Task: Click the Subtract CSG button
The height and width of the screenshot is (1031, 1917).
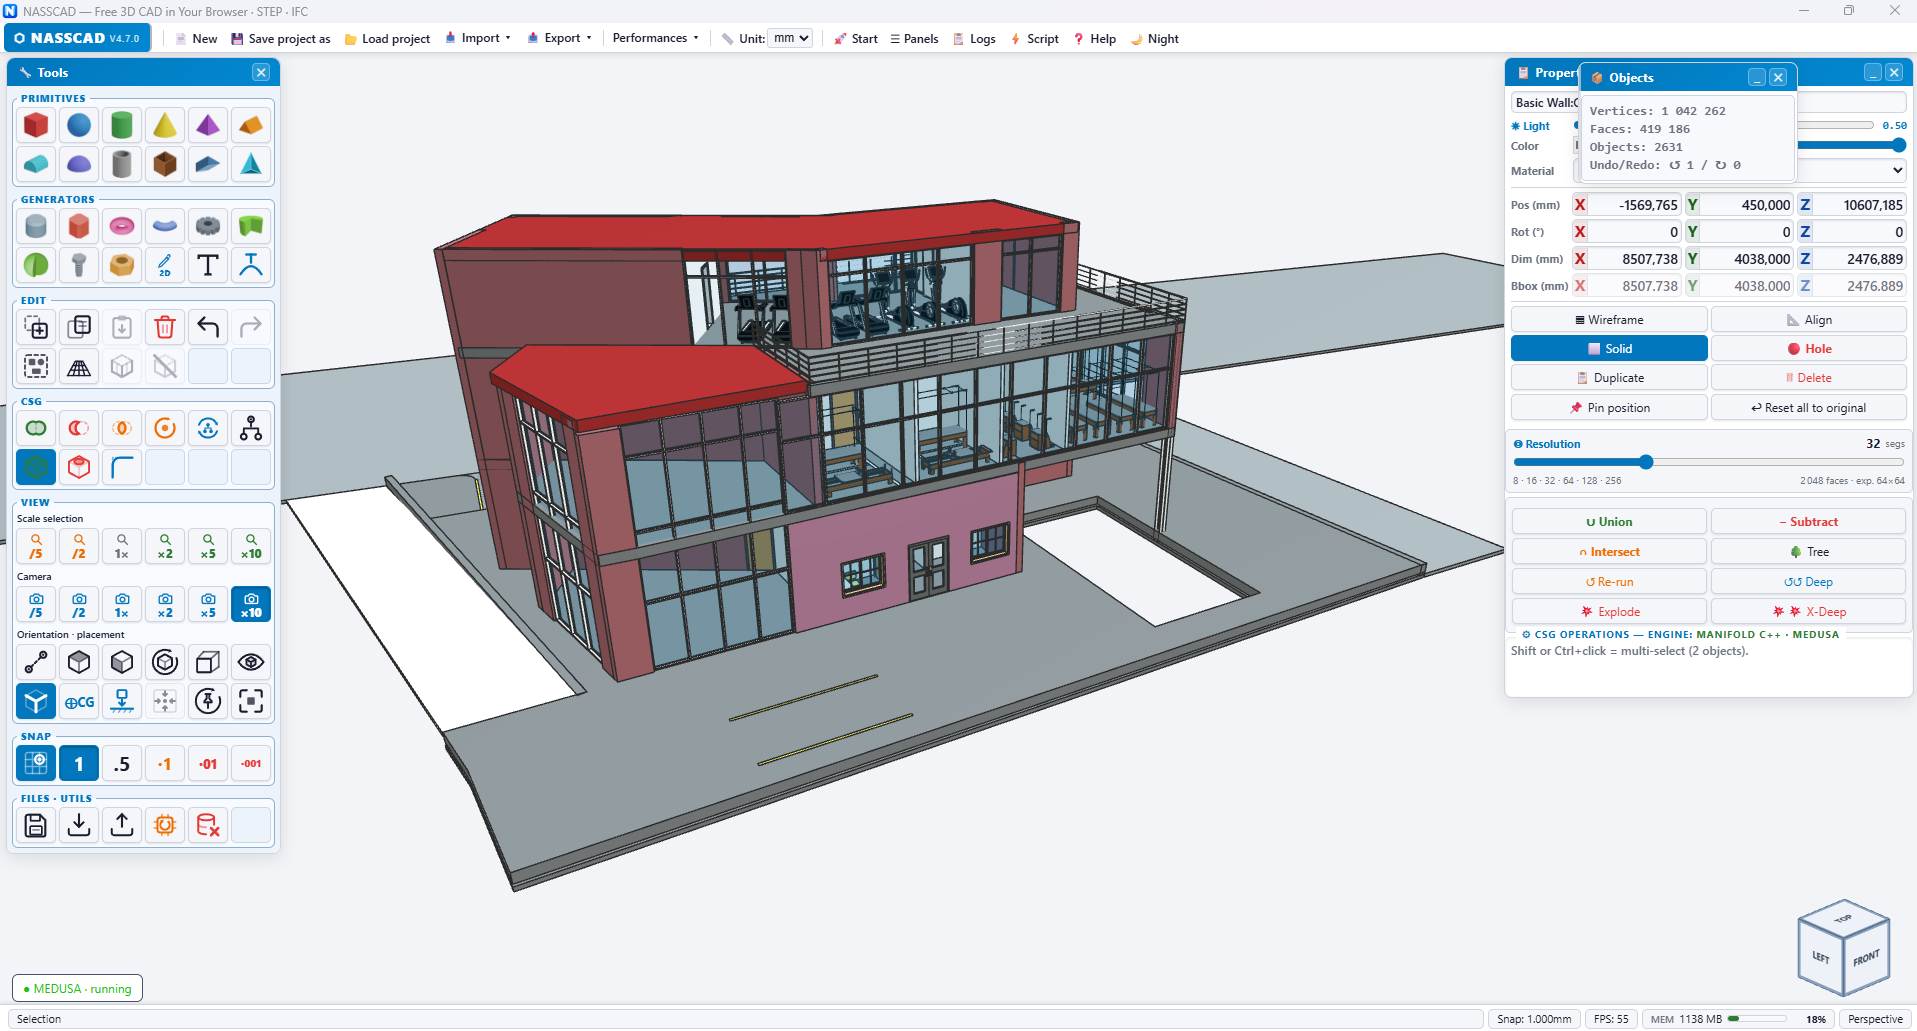Action: (1809, 522)
